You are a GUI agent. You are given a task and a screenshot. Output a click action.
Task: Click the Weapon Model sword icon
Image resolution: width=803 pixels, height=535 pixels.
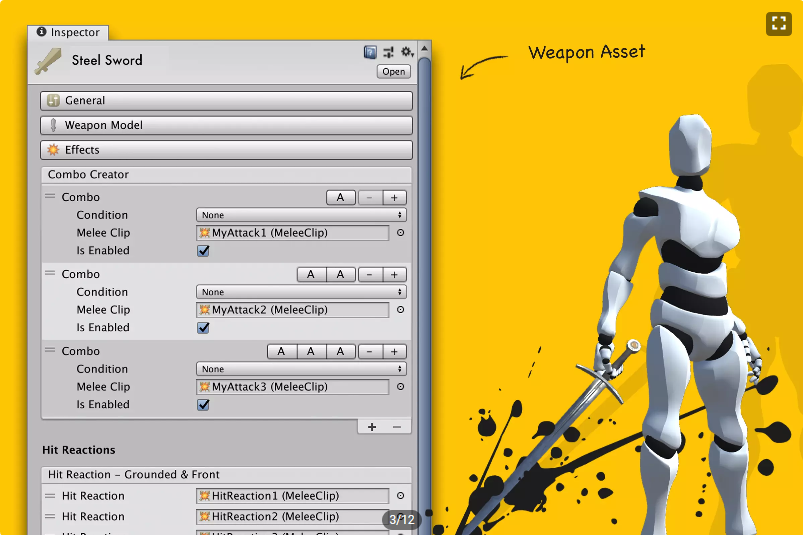[x=53, y=125]
